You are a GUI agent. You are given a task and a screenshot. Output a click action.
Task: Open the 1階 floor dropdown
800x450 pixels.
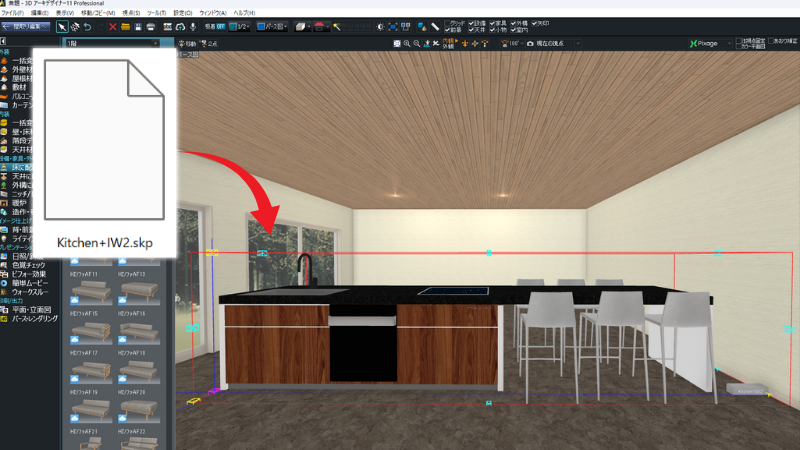[112, 43]
